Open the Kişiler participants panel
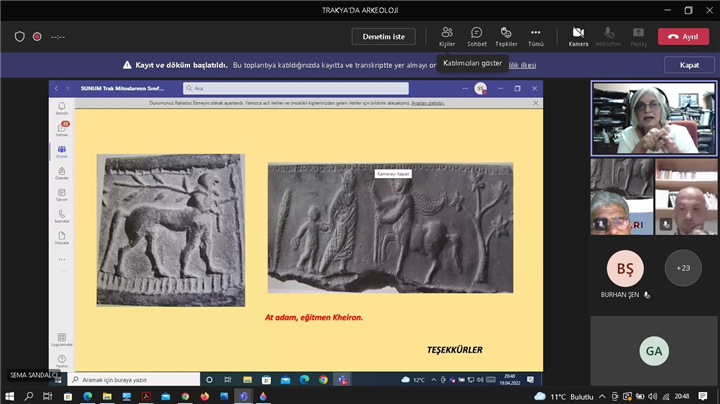The width and height of the screenshot is (720, 404). [447, 37]
